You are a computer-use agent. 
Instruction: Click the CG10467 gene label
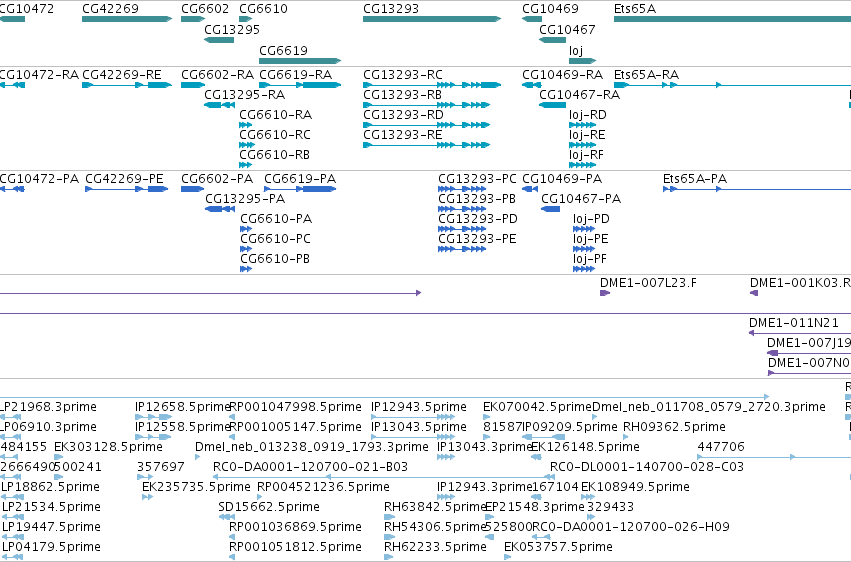567,29
